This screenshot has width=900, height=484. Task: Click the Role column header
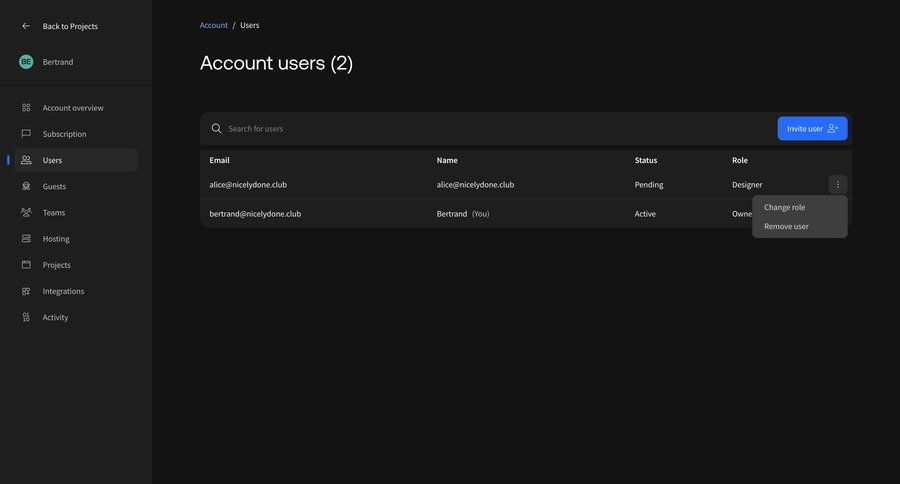(x=740, y=160)
